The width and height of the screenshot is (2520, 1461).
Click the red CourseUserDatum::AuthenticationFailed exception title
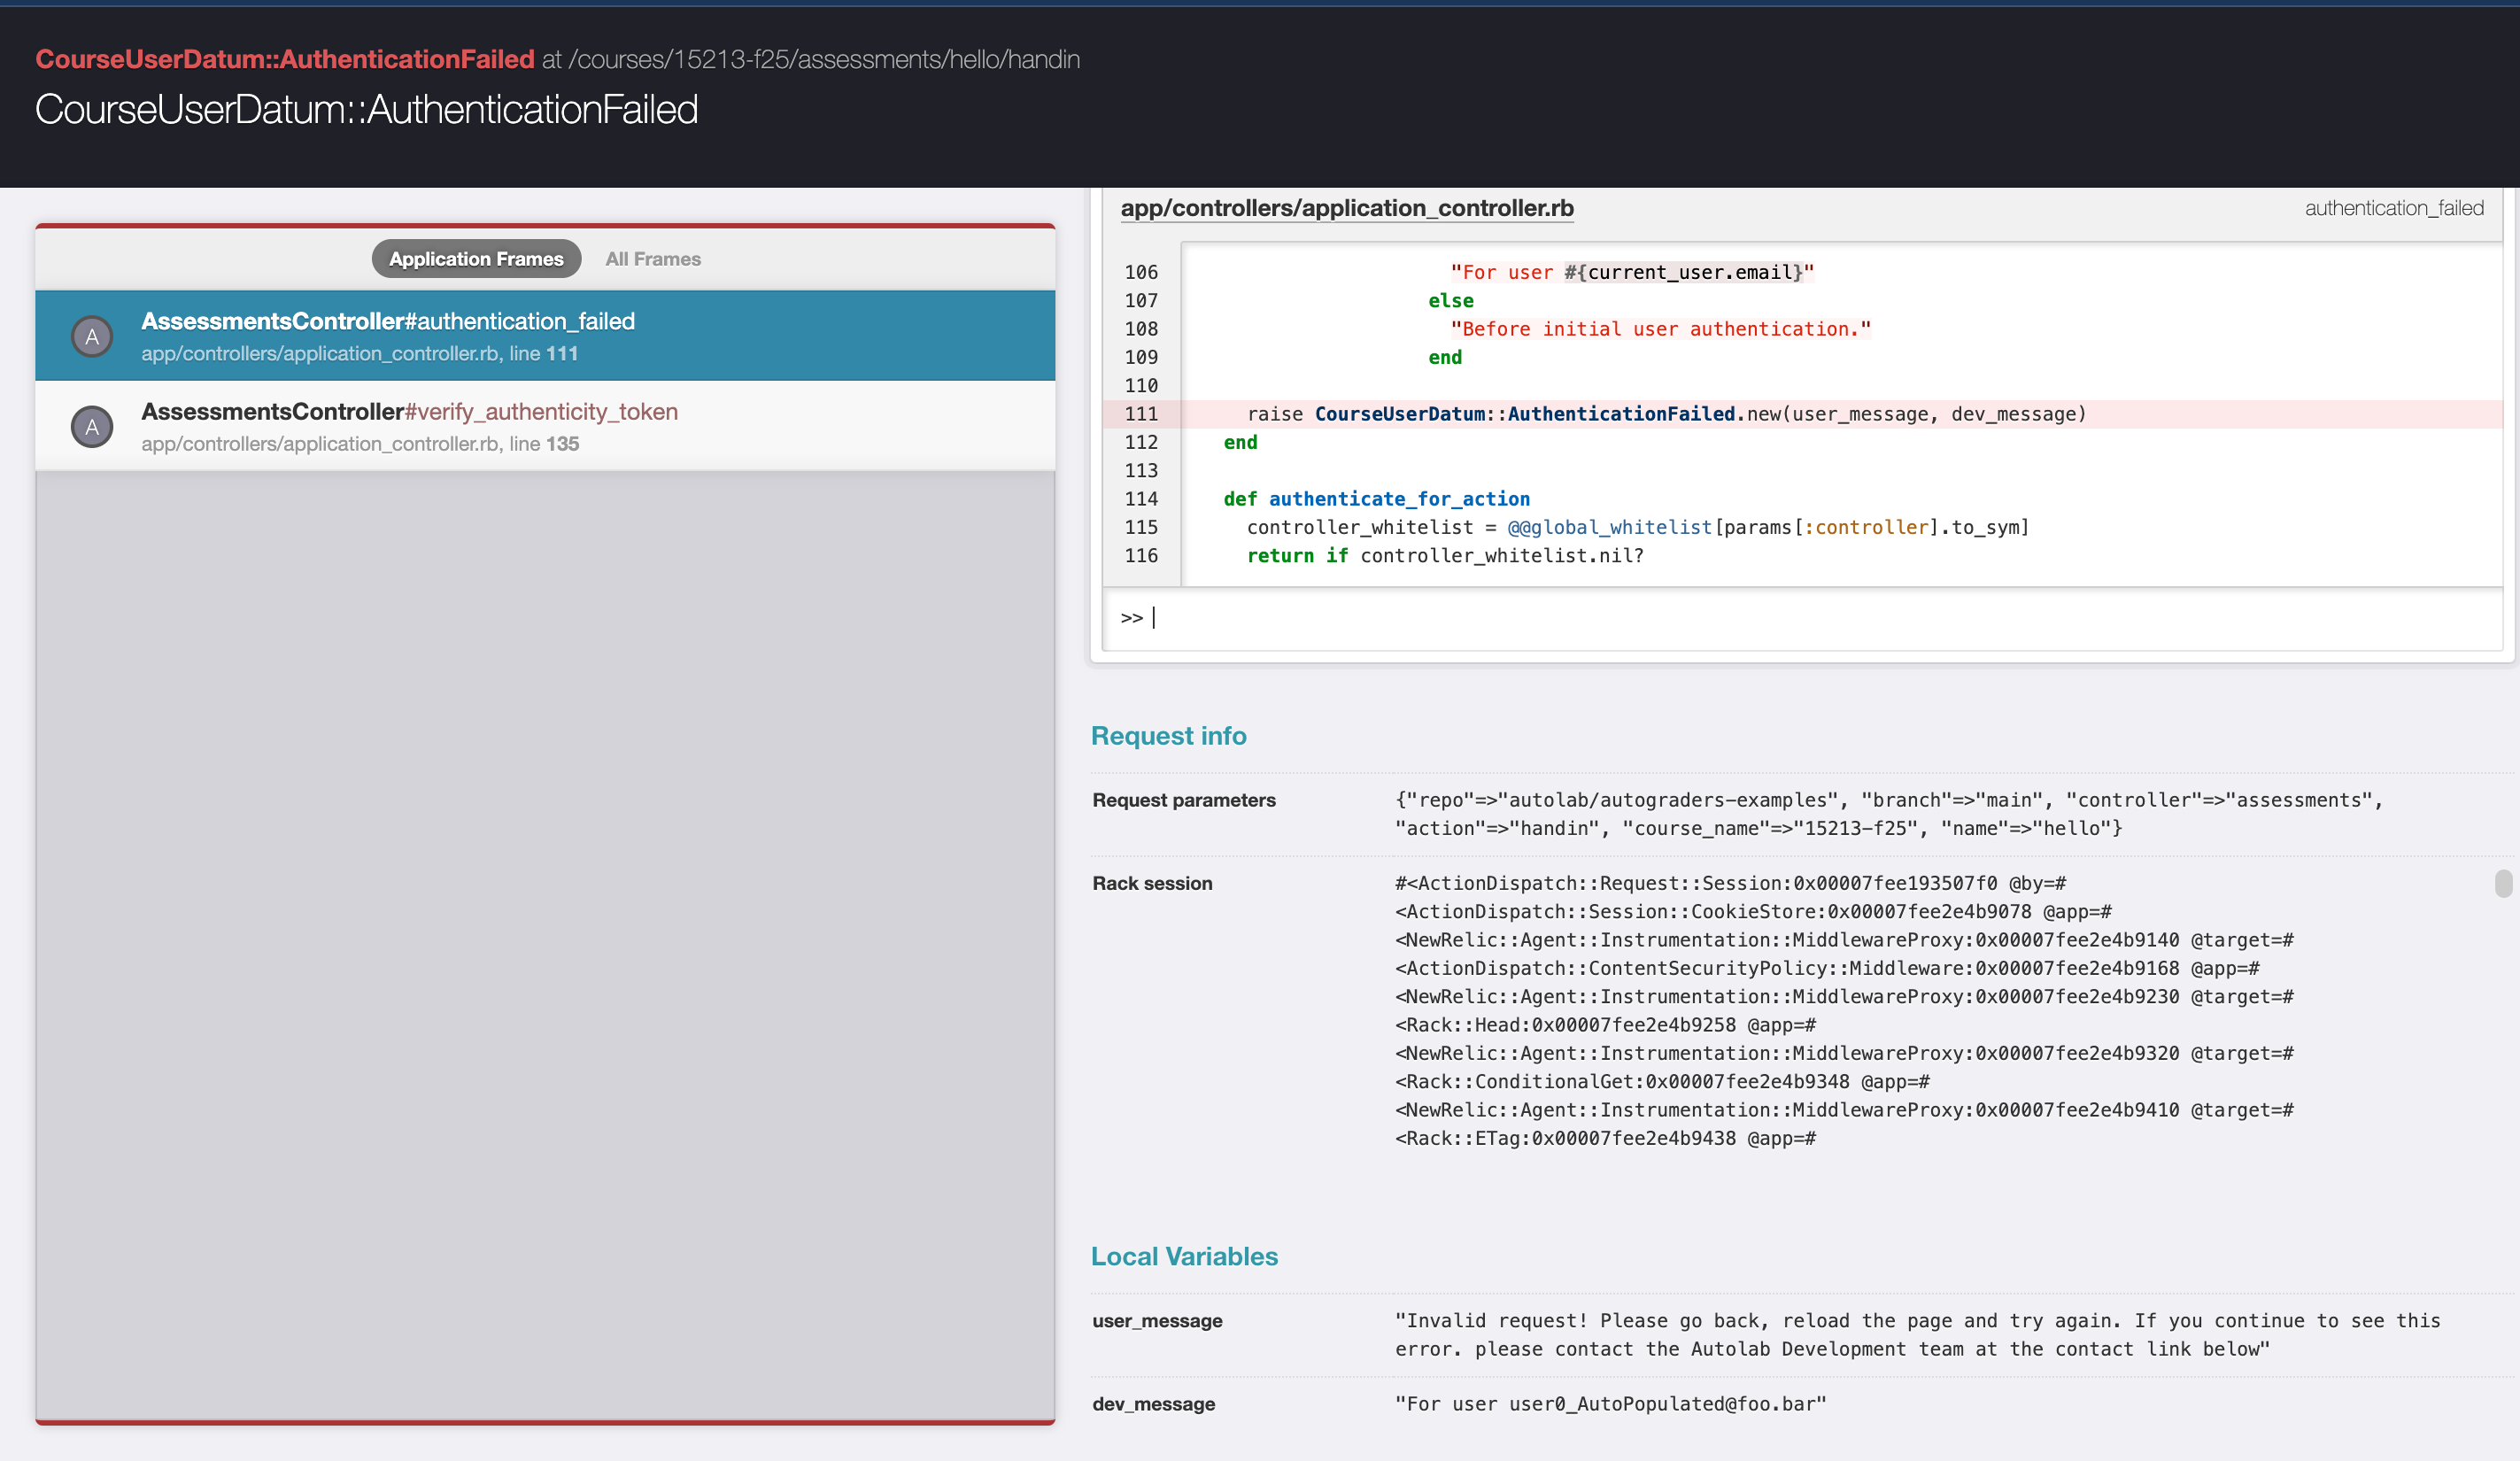point(285,59)
